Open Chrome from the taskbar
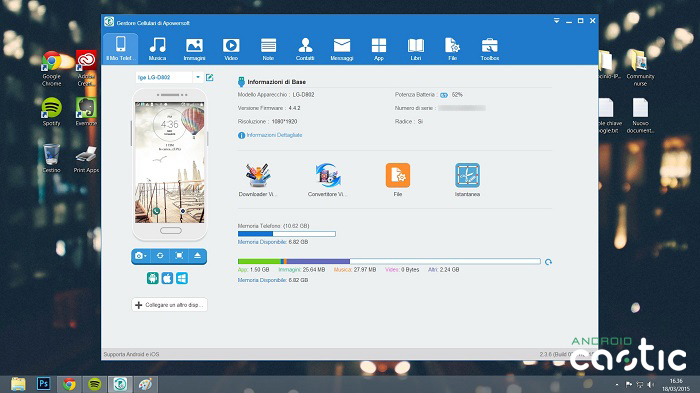Viewport: 700px width, 393px height. click(69, 384)
